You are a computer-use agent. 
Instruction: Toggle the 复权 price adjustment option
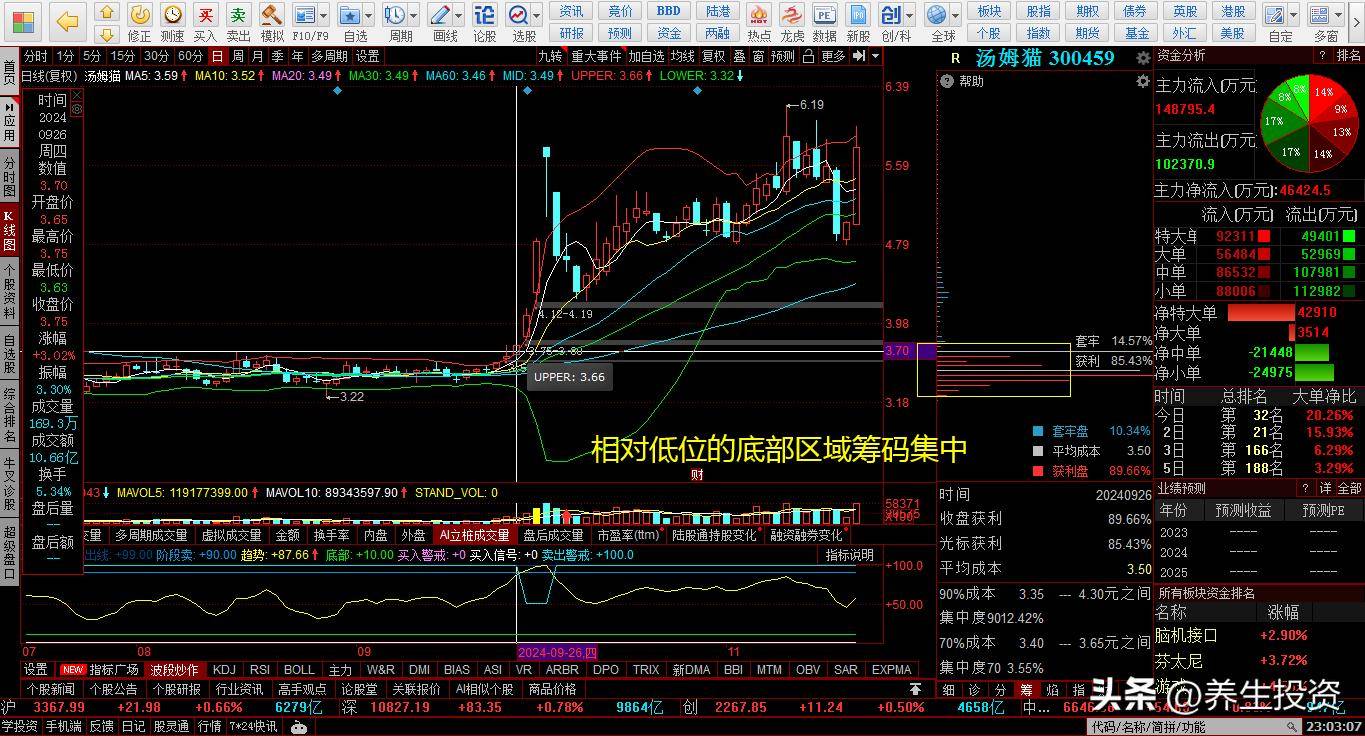point(714,56)
